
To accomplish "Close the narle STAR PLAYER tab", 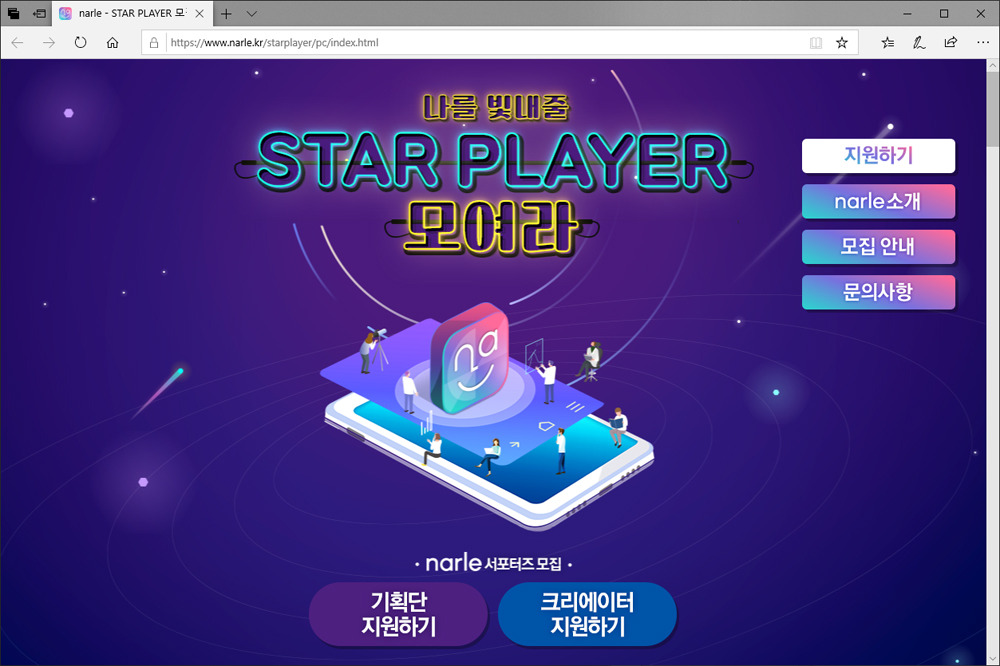I will pyautogui.click(x=200, y=13).
